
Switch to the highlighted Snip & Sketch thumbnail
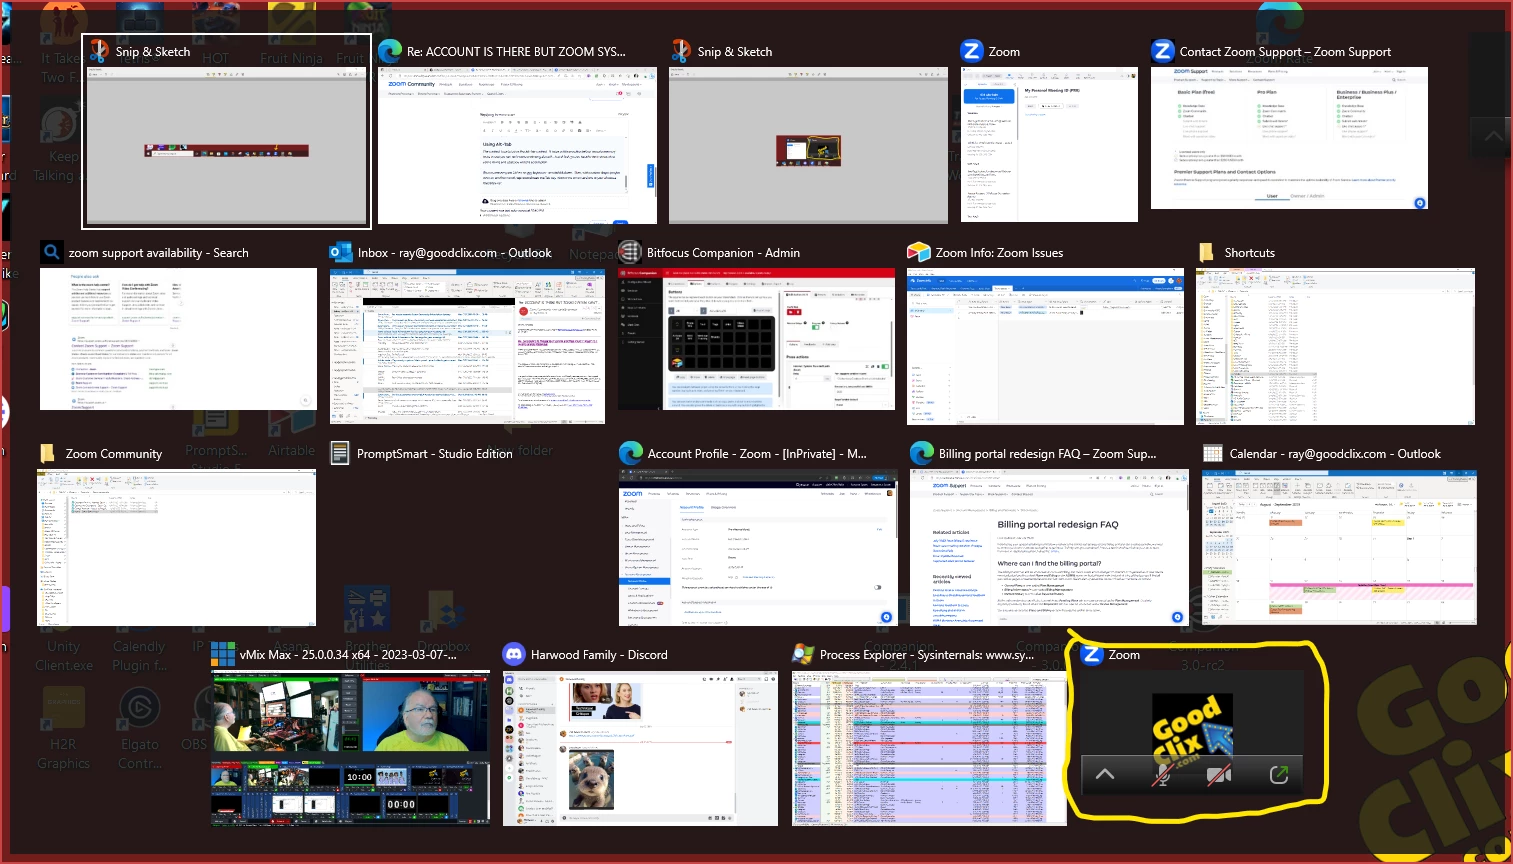pos(226,146)
